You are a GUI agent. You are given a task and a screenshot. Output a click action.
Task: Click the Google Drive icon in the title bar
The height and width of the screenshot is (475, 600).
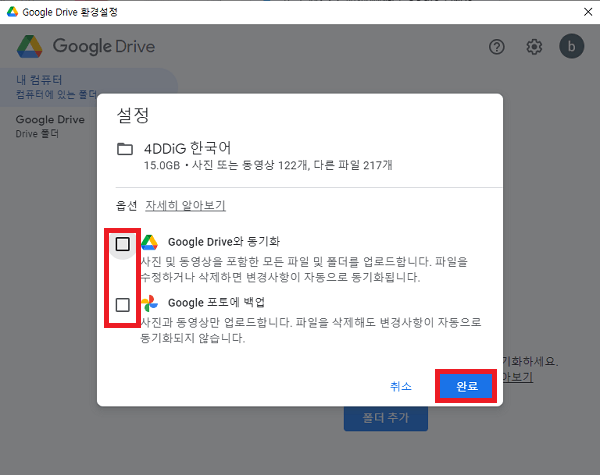coord(12,12)
